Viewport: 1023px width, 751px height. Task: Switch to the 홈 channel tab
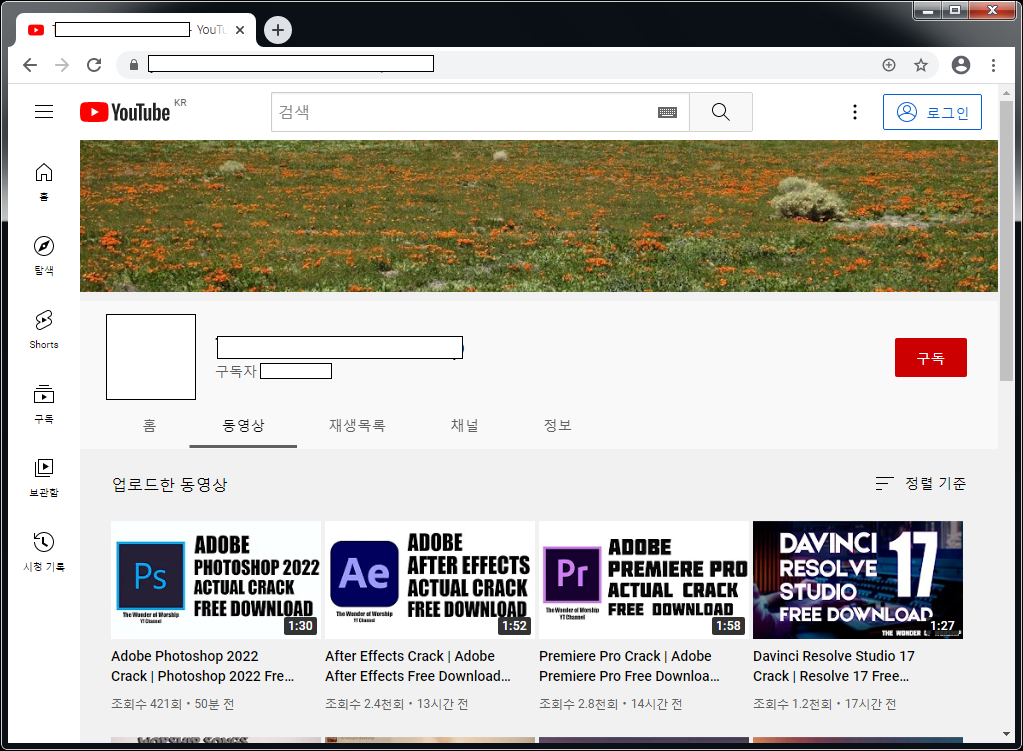coord(149,425)
